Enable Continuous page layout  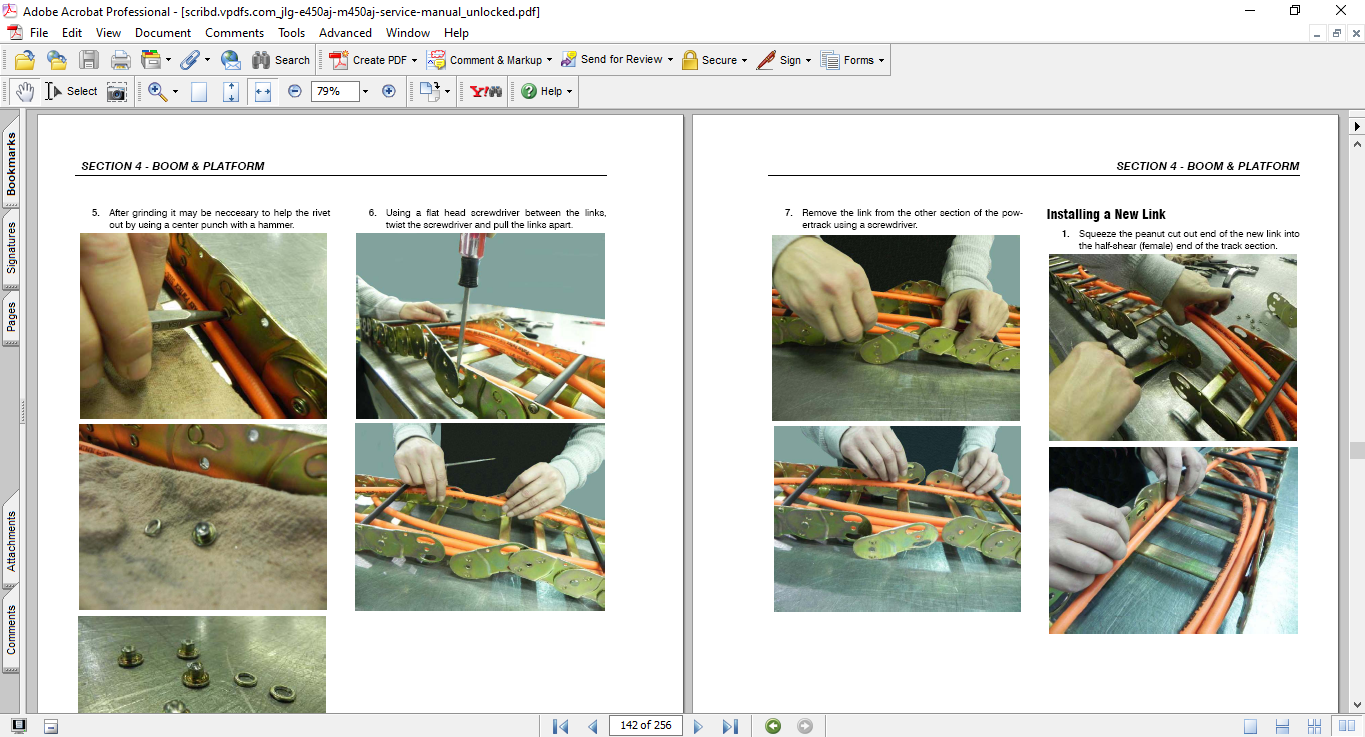[1282, 726]
